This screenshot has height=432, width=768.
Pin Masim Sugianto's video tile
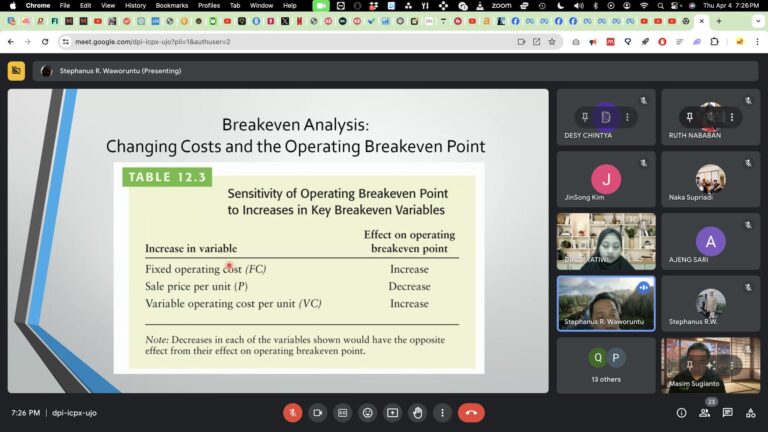click(690, 366)
